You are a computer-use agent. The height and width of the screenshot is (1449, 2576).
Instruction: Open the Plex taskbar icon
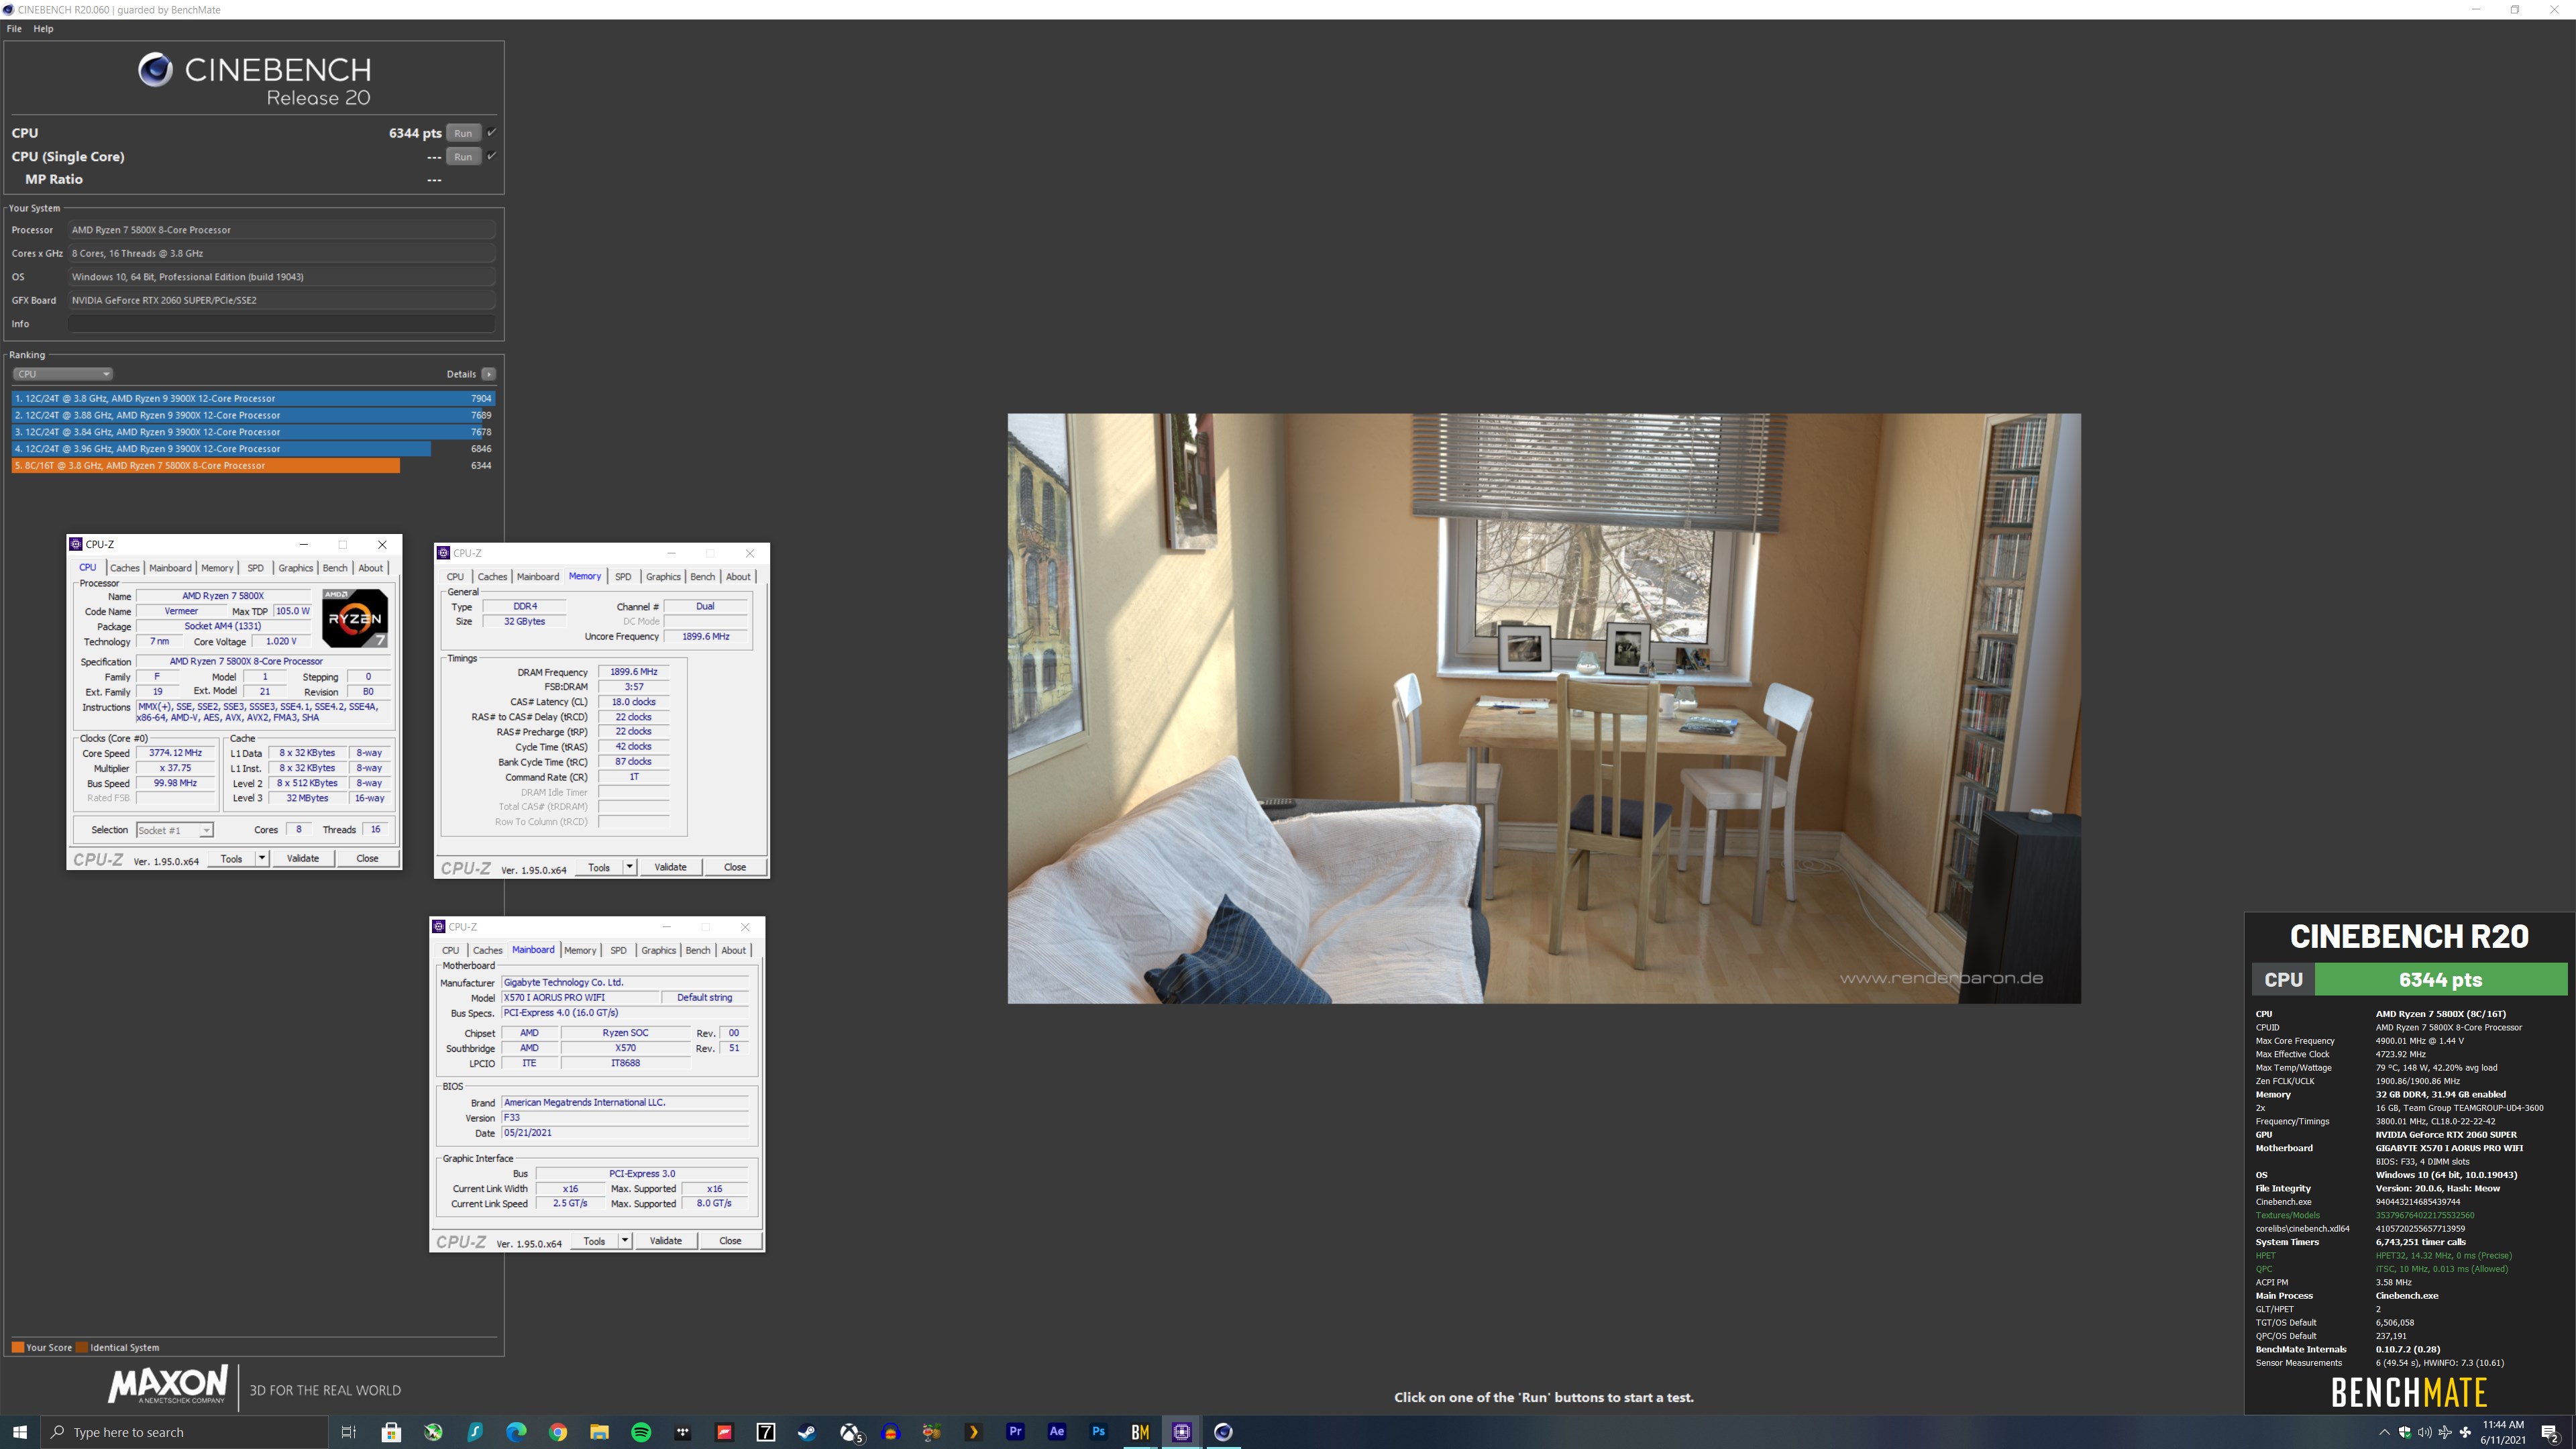tap(973, 1432)
